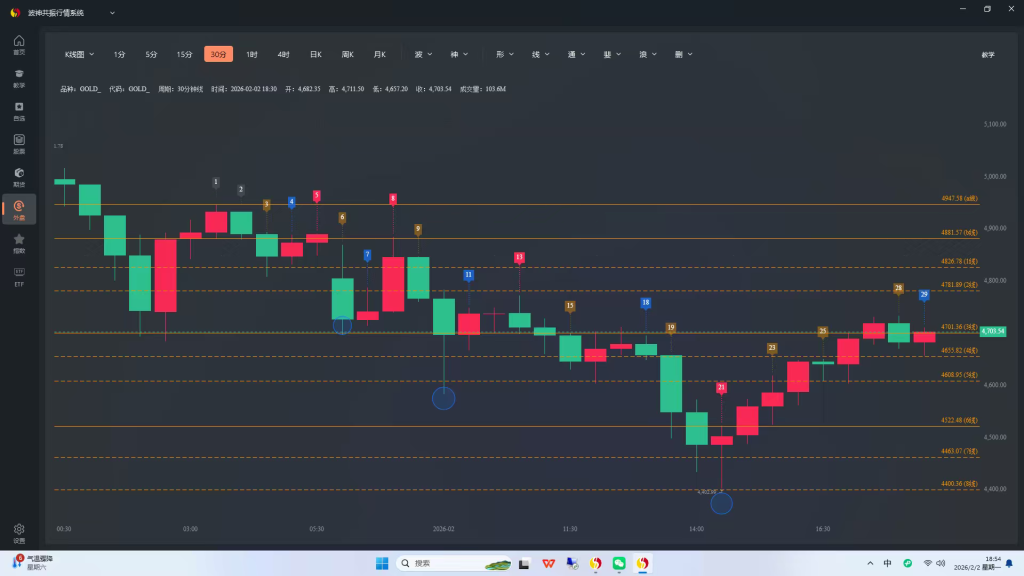Select the 外盘 dollar coin sidebar icon
1024x576 pixels.
click(19, 209)
